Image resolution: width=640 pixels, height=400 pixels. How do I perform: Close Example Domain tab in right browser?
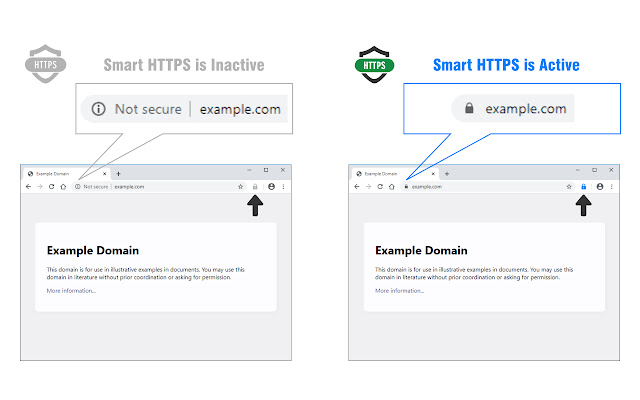(x=433, y=174)
